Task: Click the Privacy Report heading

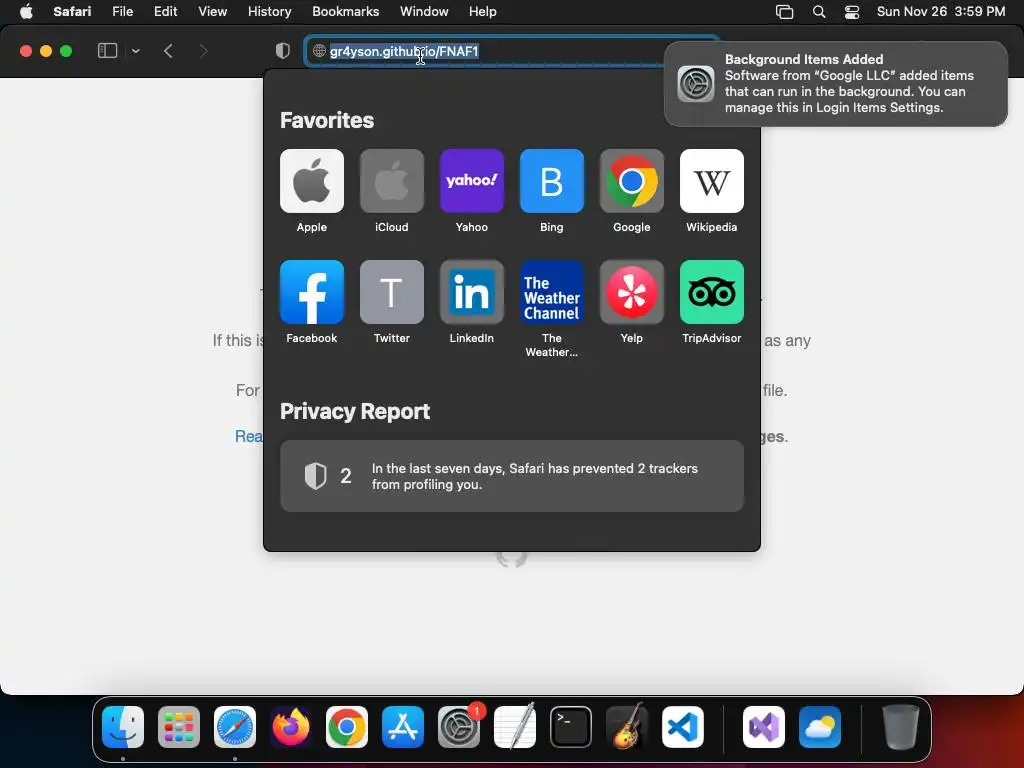Action: tap(355, 411)
